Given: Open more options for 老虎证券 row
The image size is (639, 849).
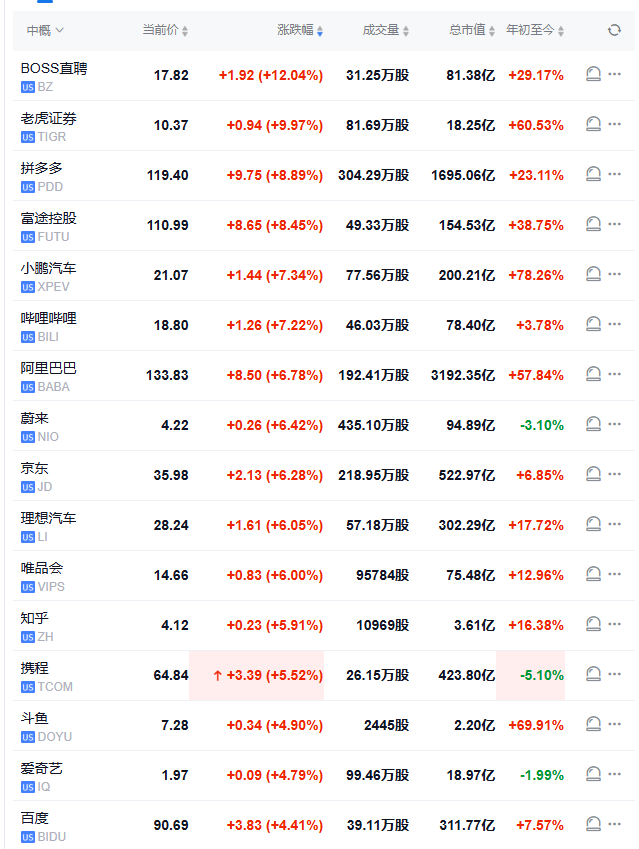Looking at the screenshot, I should [615, 125].
